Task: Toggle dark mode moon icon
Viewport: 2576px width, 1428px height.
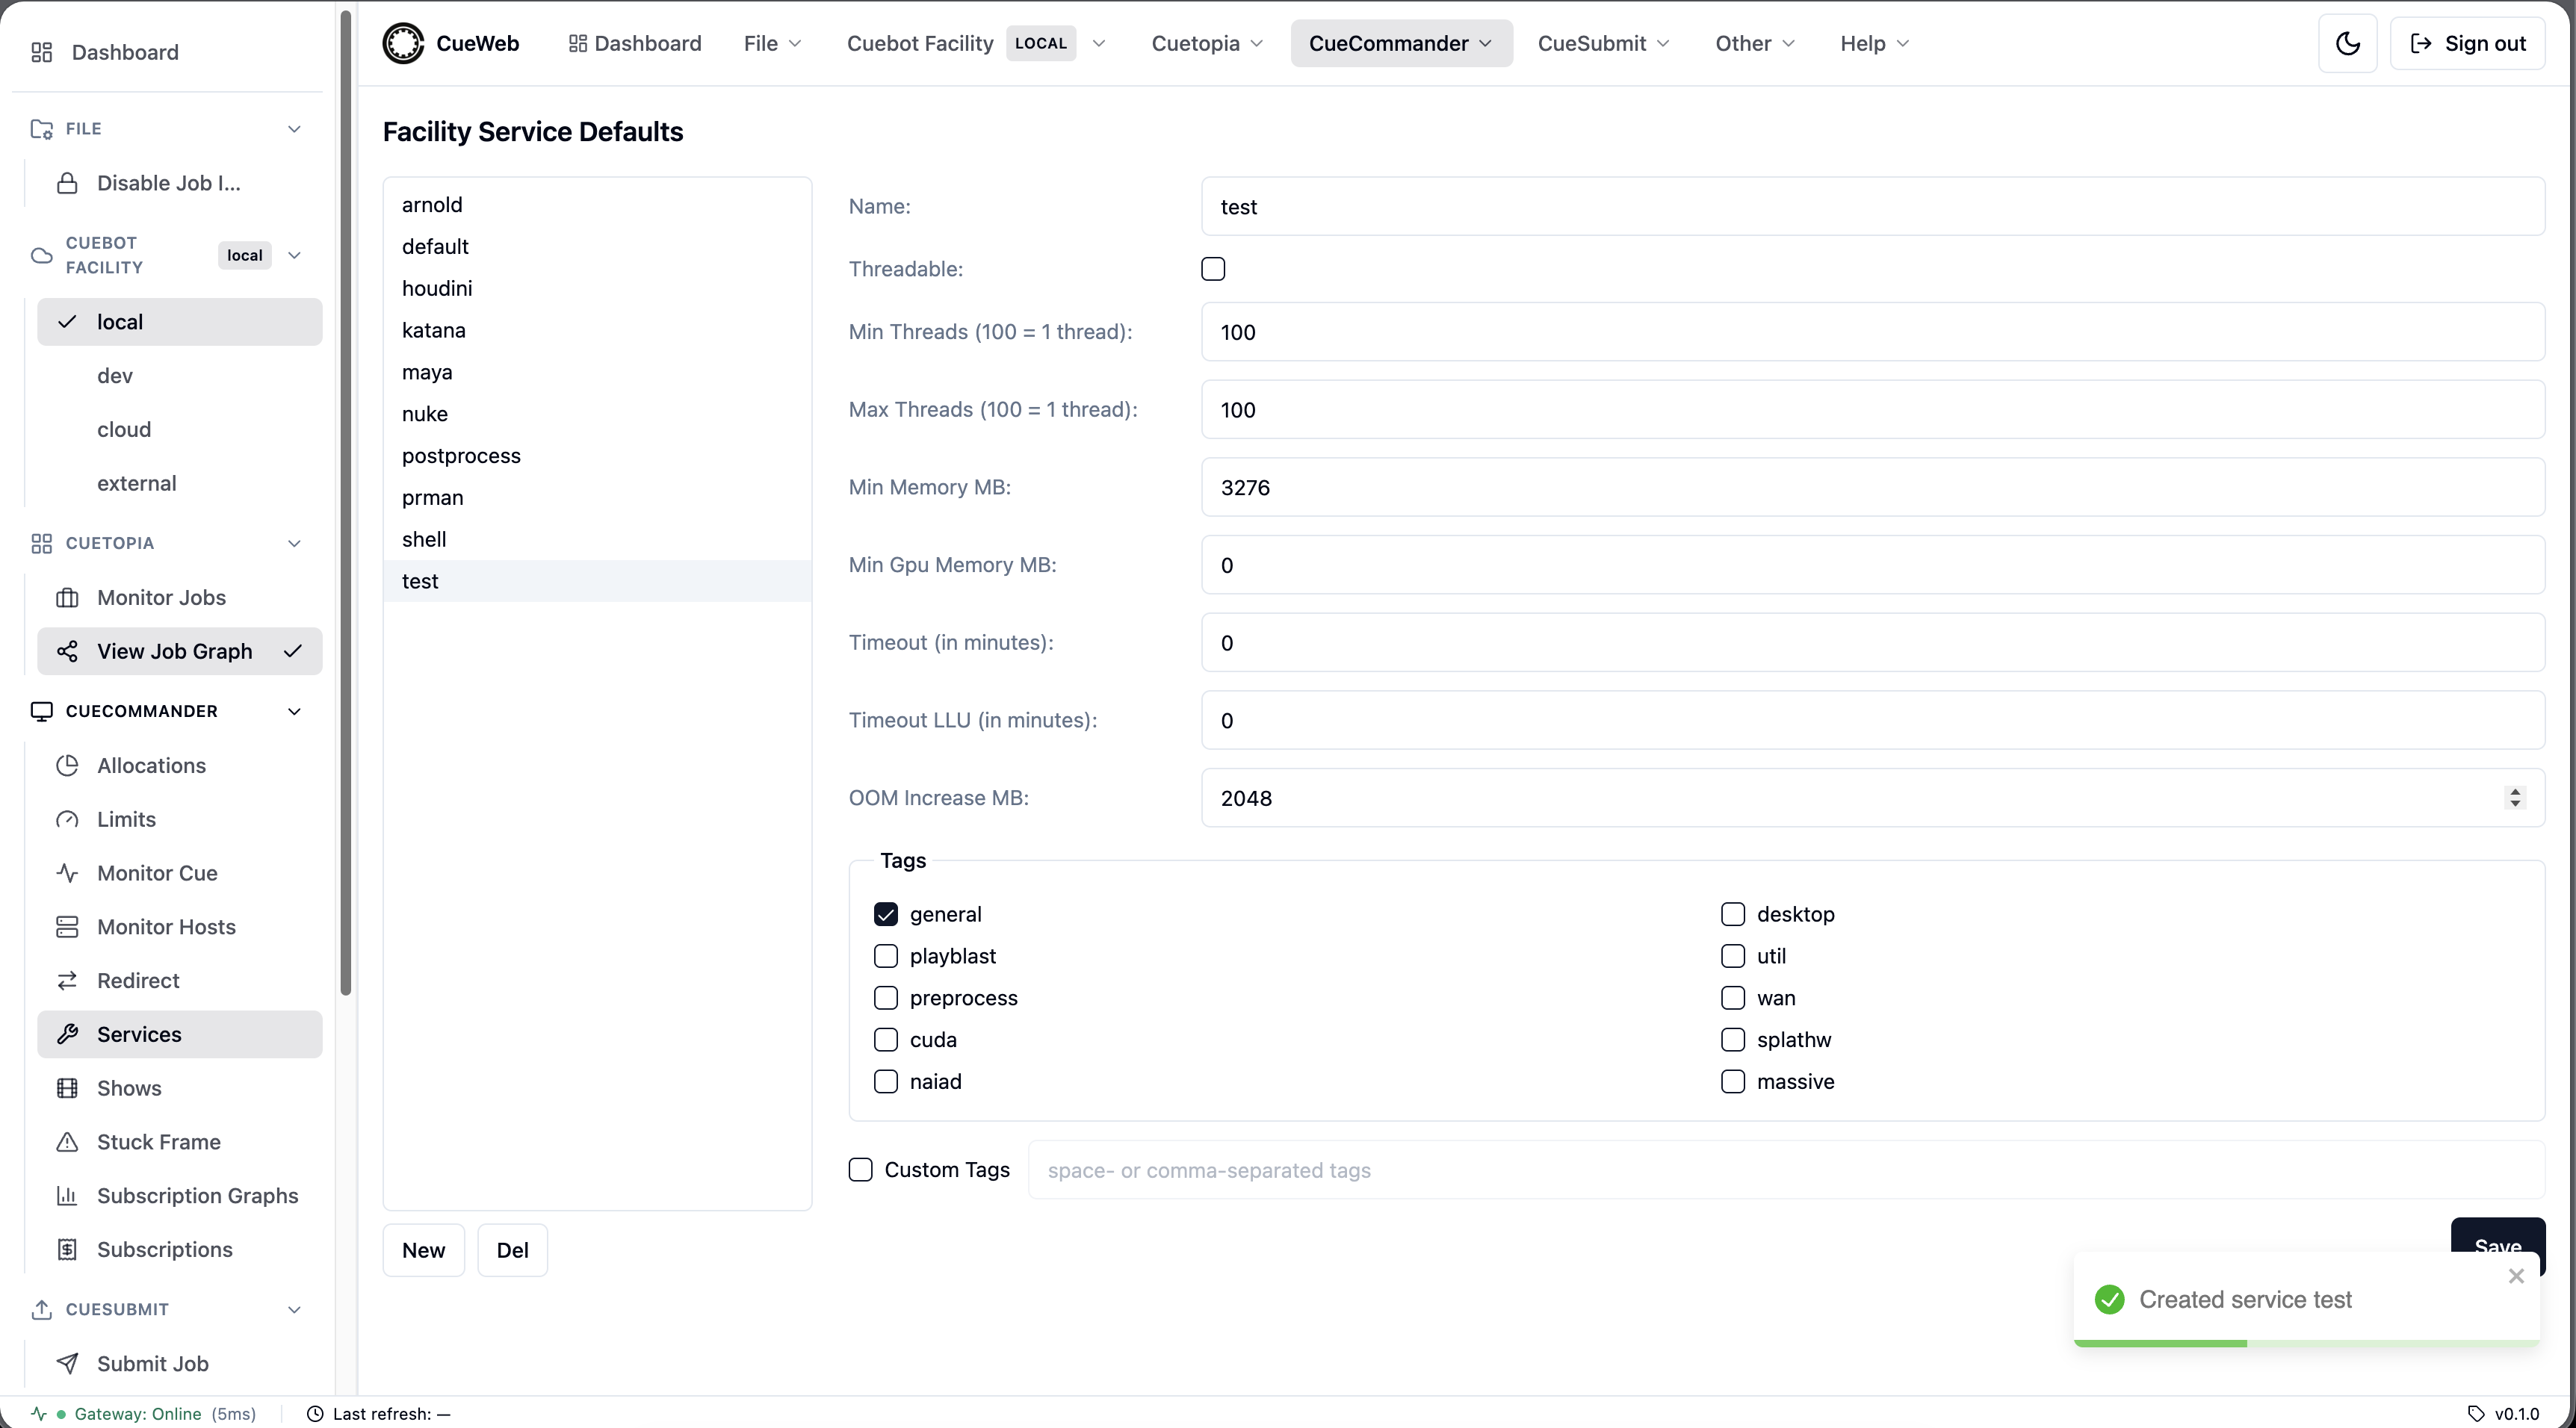Action: tap(2347, 43)
